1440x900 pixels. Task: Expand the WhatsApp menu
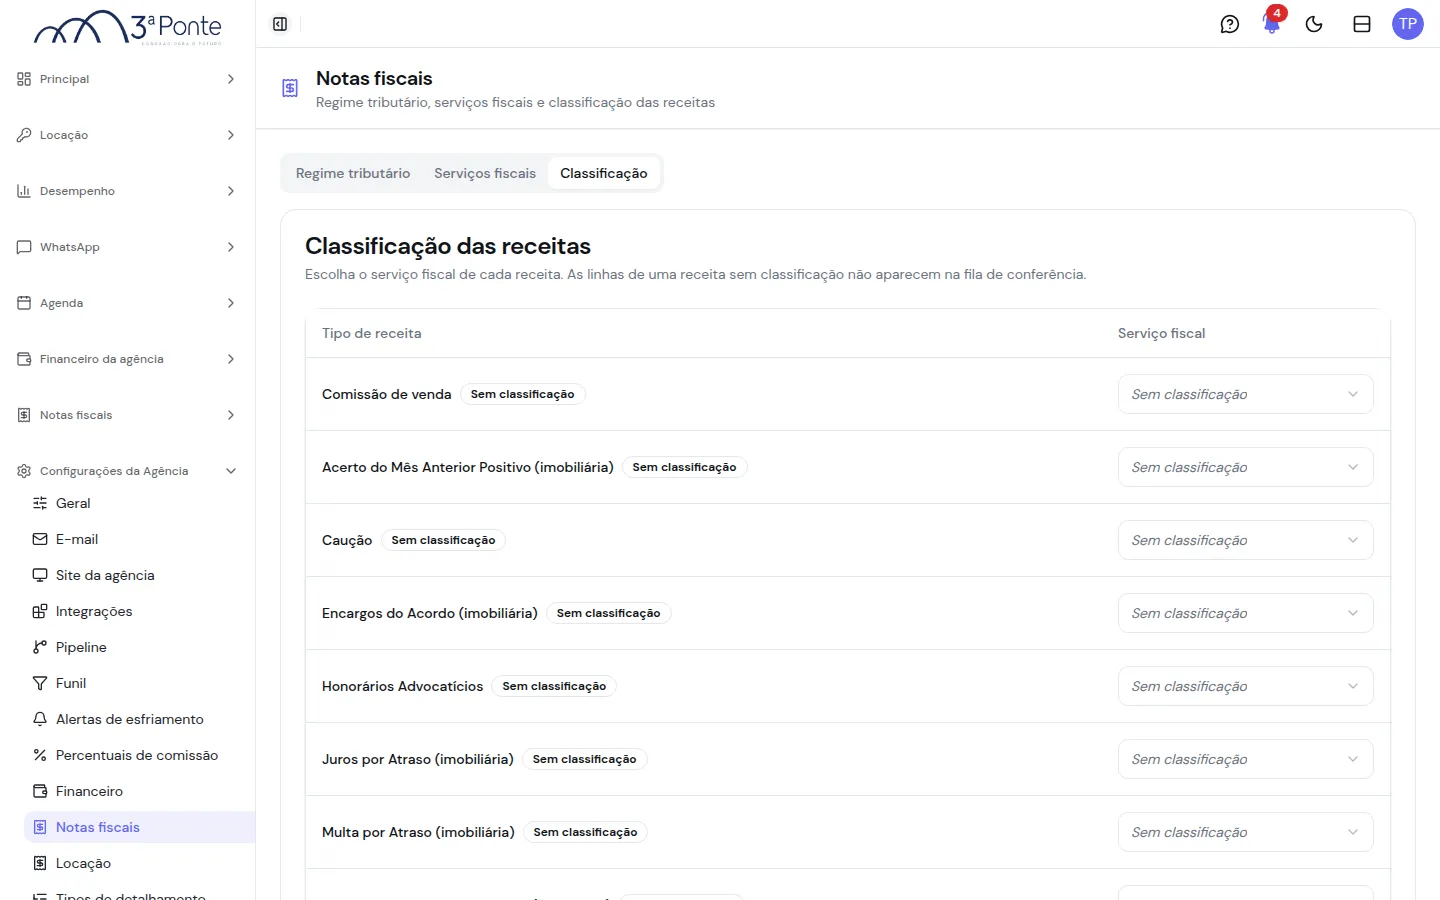pos(127,247)
